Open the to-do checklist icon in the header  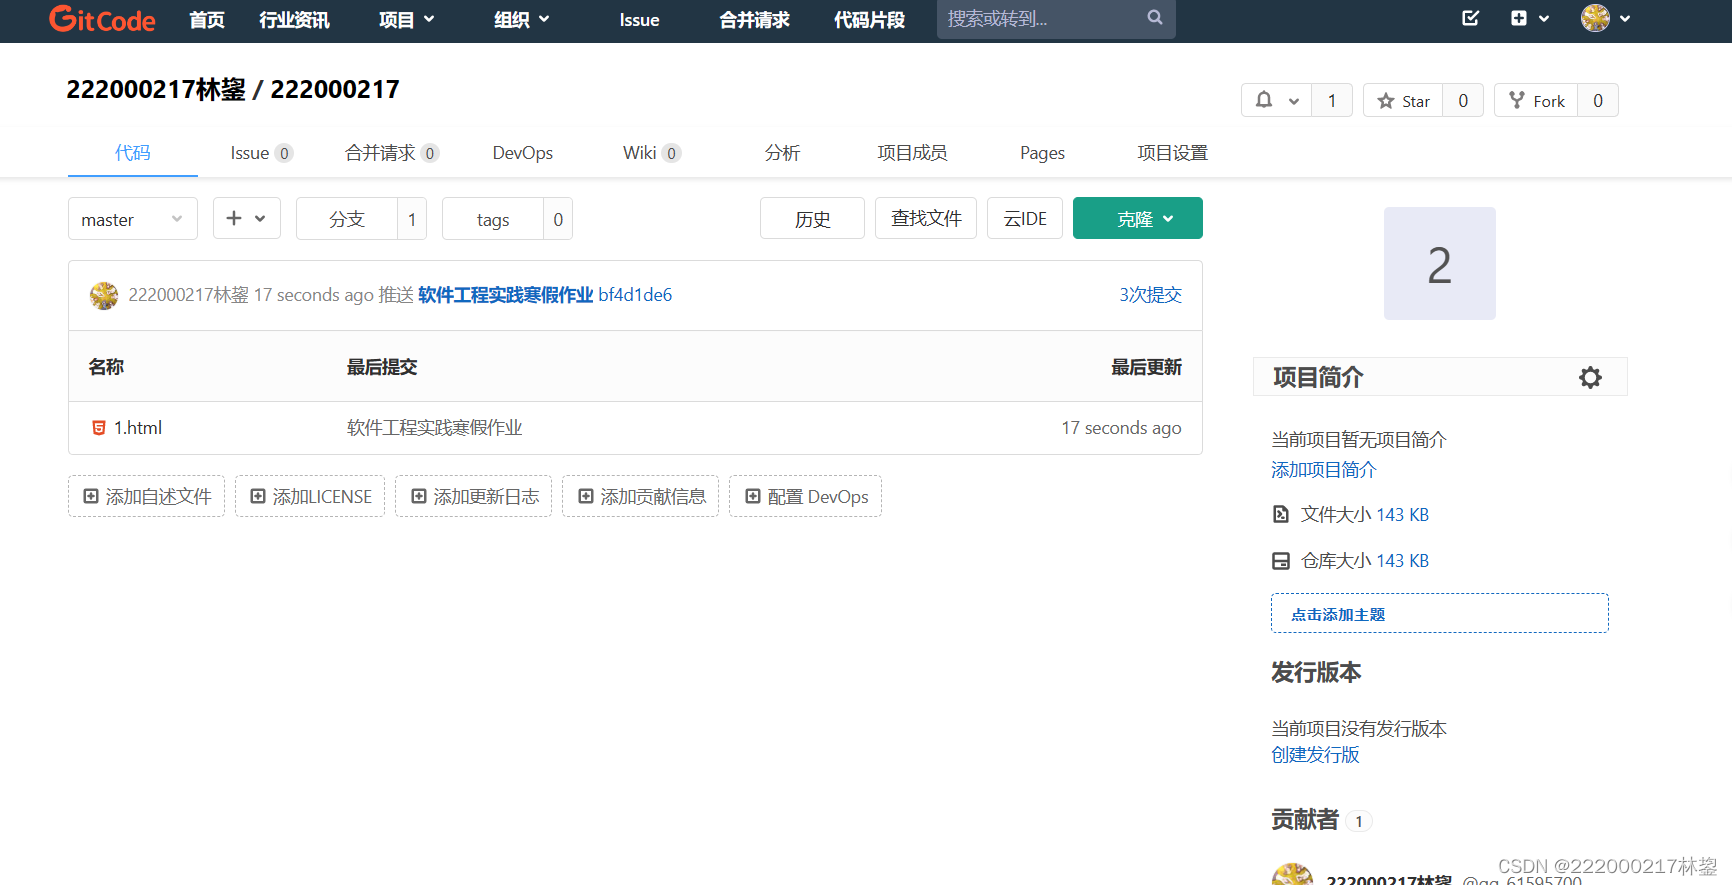(1470, 18)
